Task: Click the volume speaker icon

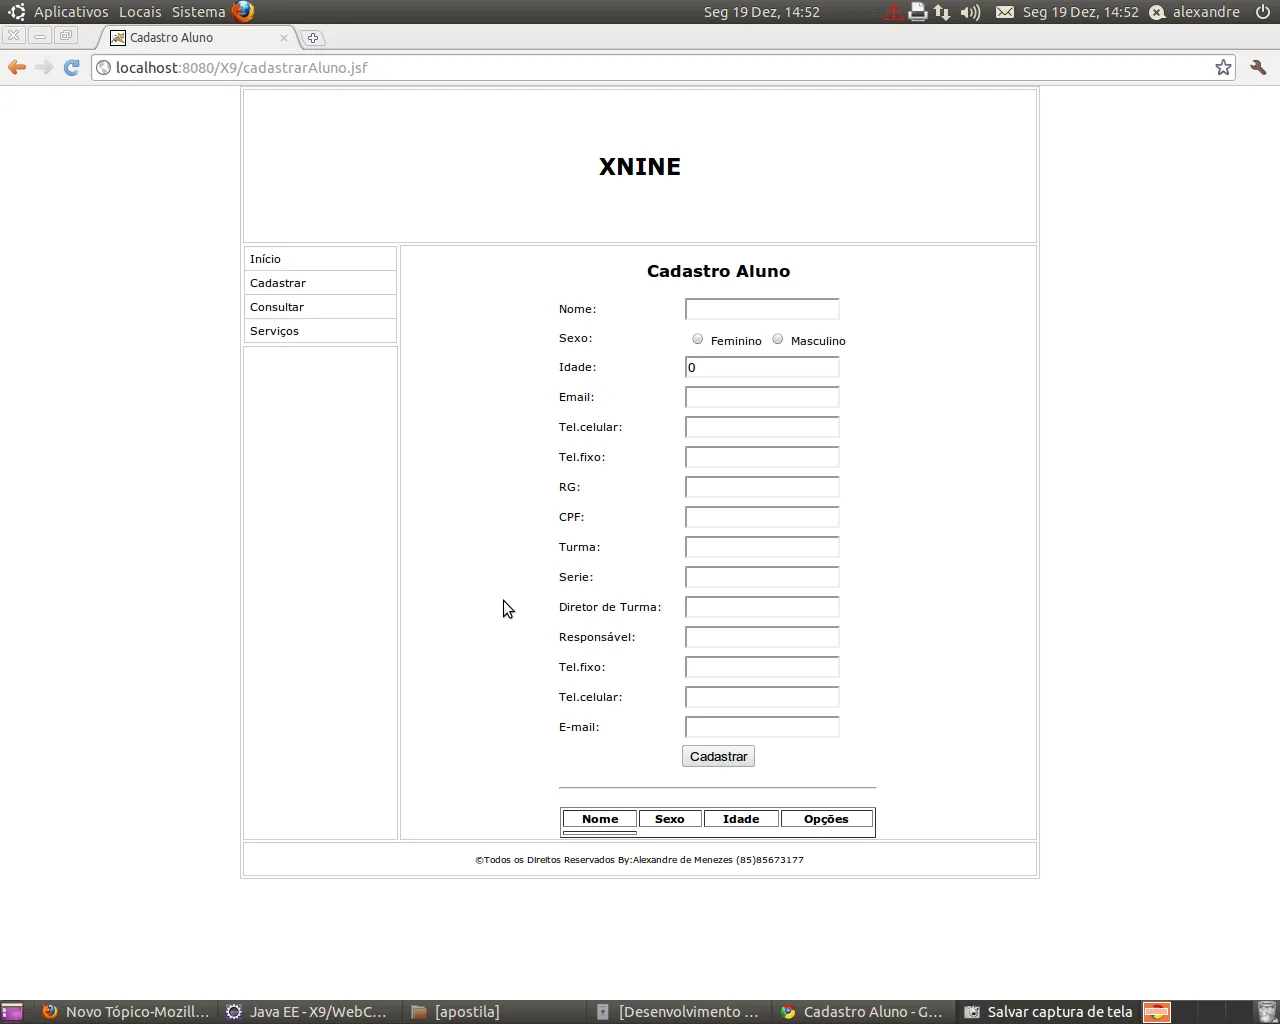Action: pyautogui.click(x=970, y=12)
